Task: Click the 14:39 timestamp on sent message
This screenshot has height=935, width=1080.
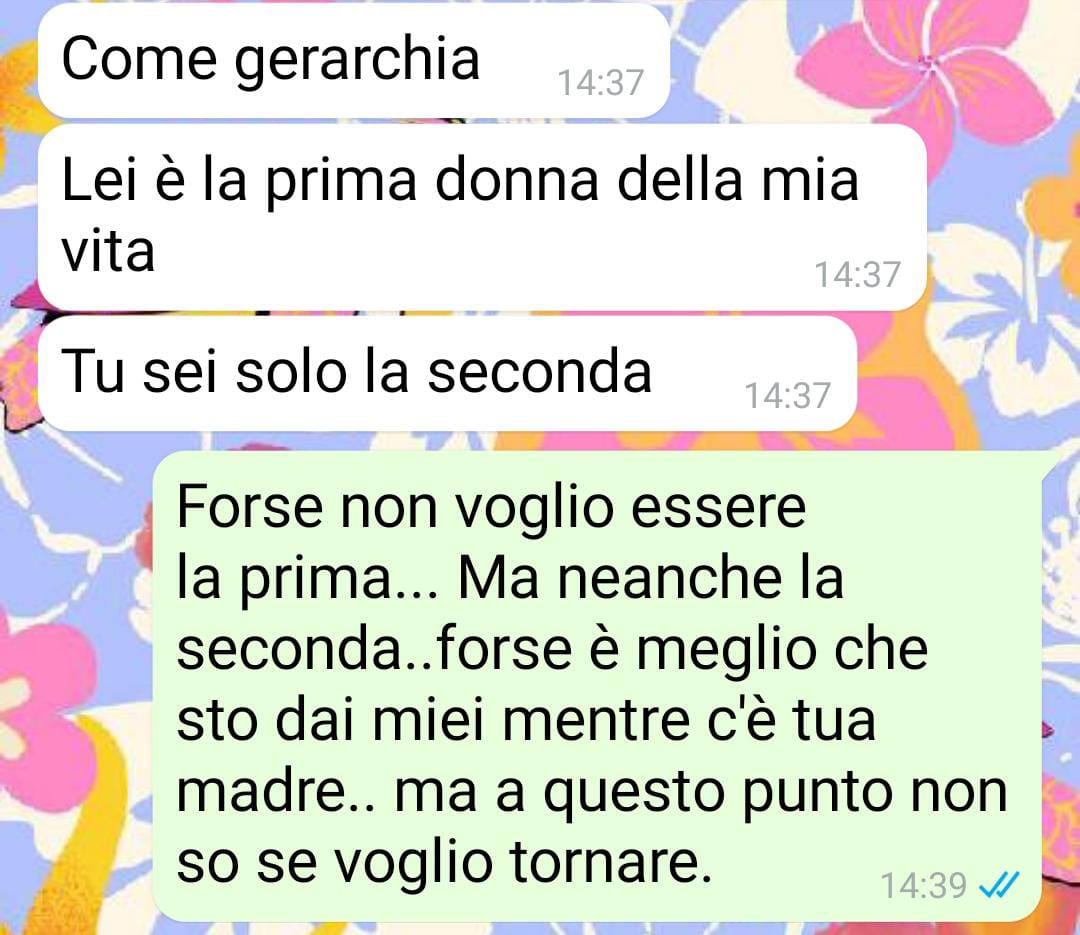Action: (923, 885)
